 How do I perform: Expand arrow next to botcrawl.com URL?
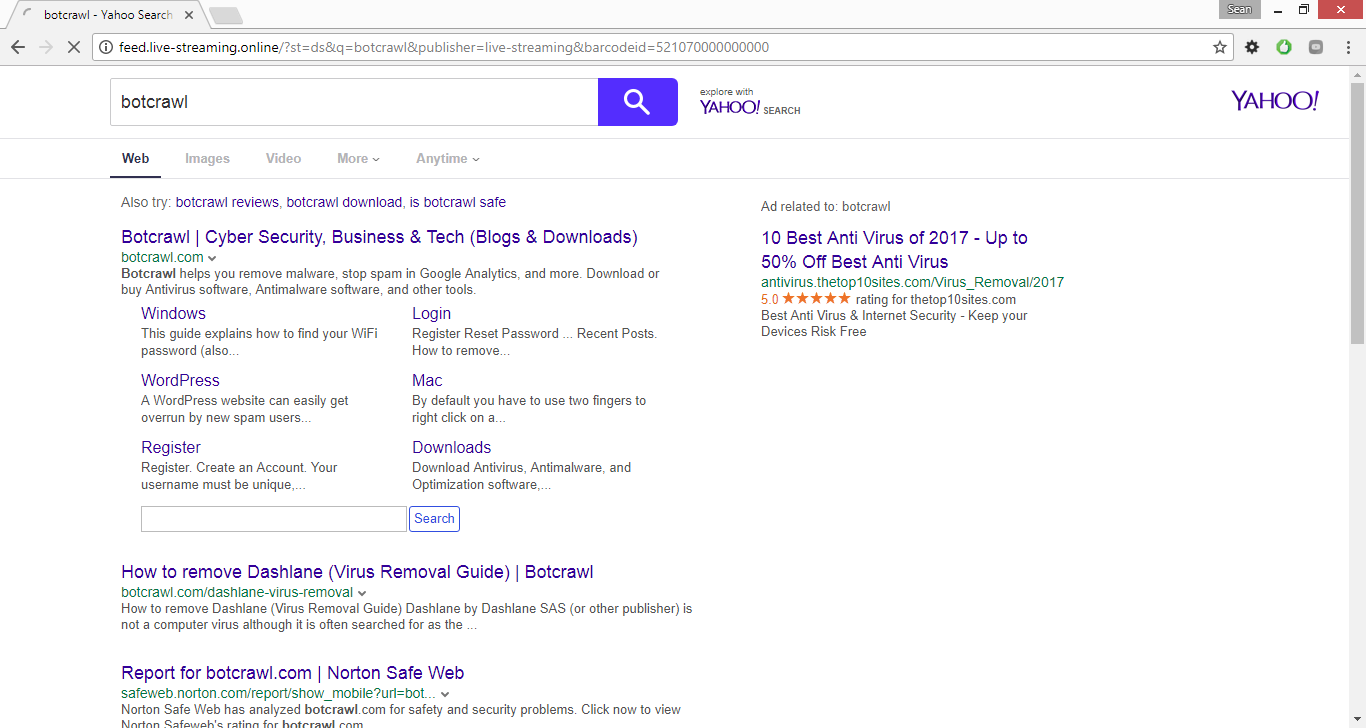[x=212, y=258]
